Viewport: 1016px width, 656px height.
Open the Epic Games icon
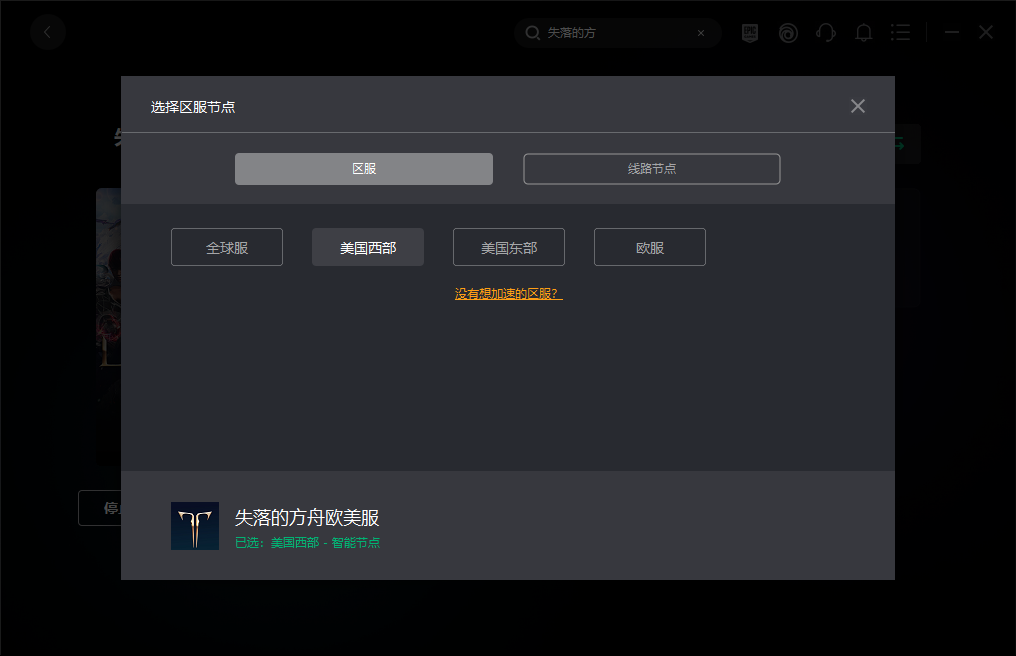click(750, 32)
